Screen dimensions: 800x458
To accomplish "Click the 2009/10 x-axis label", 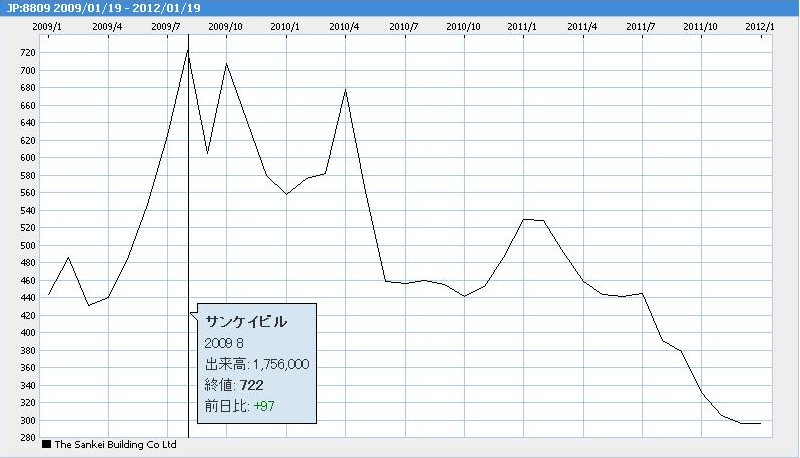I will pyautogui.click(x=226, y=27).
